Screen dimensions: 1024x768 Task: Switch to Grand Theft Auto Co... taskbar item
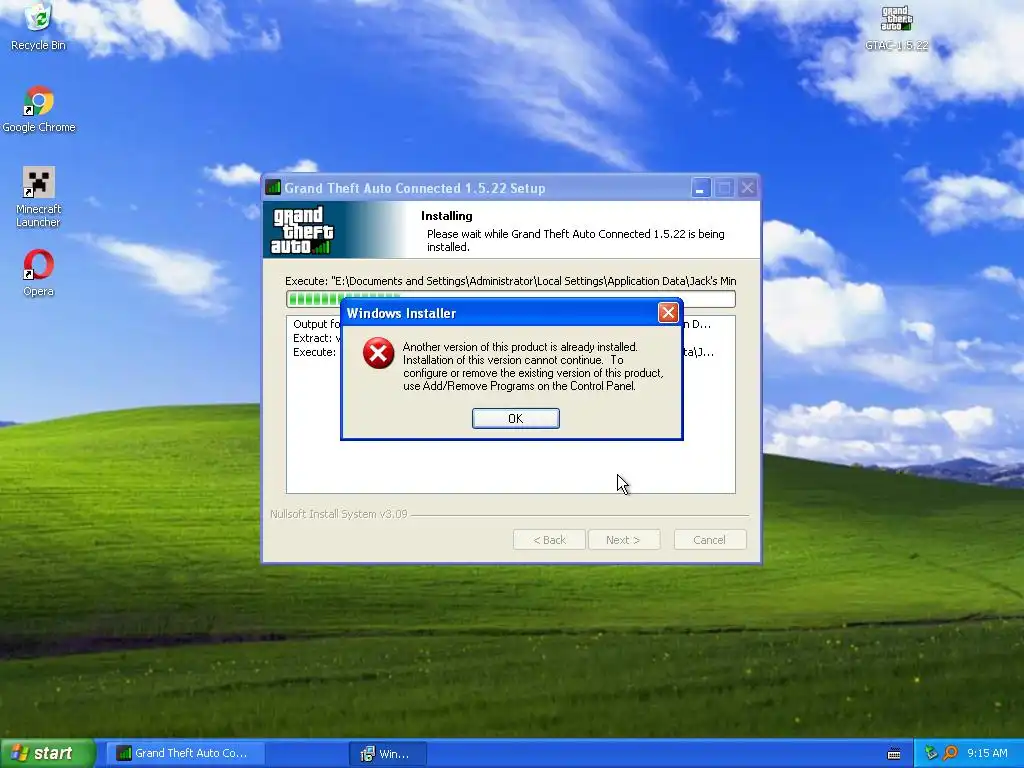184,753
